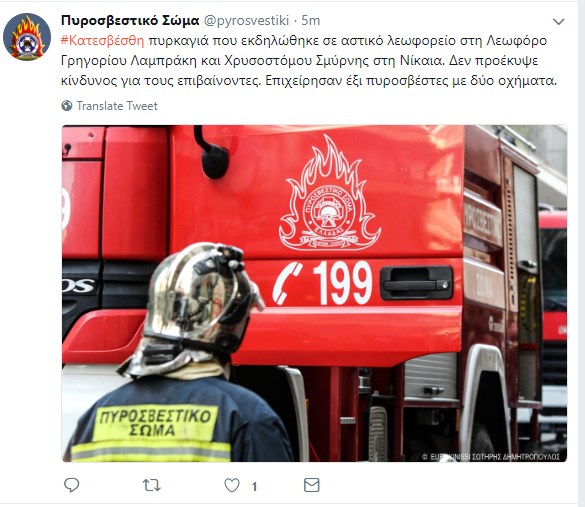Open the fire truck photo attachment

pyautogui.click(x=314, y=293)
